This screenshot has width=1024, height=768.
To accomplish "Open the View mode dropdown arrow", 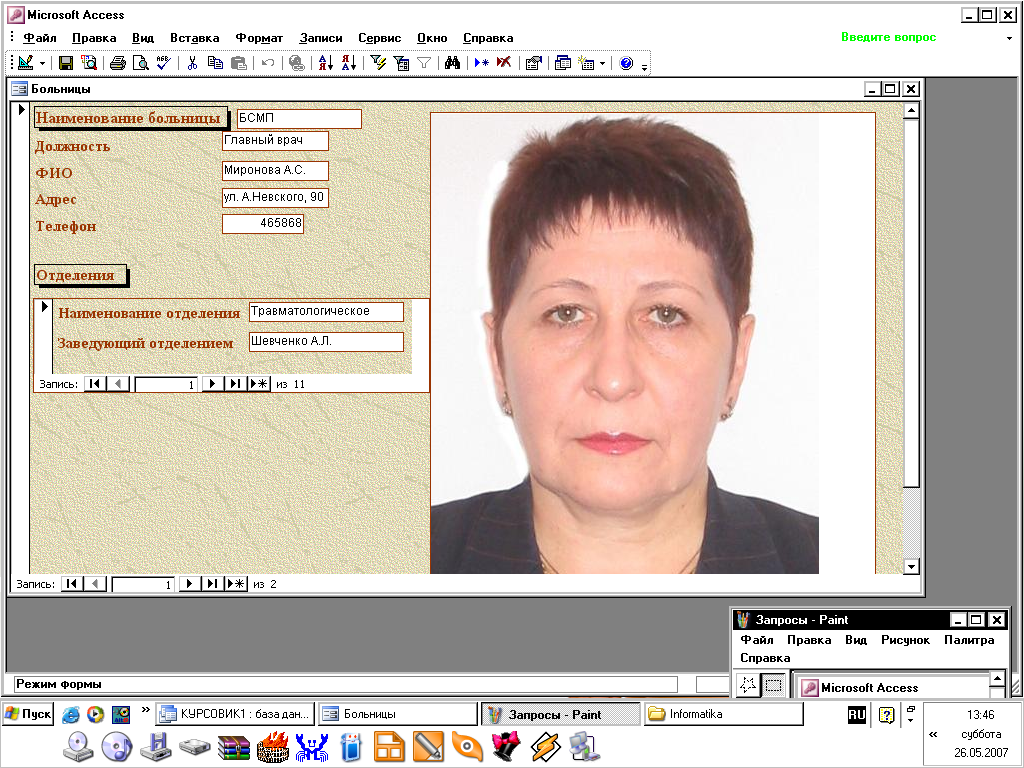I will [42, 63].
